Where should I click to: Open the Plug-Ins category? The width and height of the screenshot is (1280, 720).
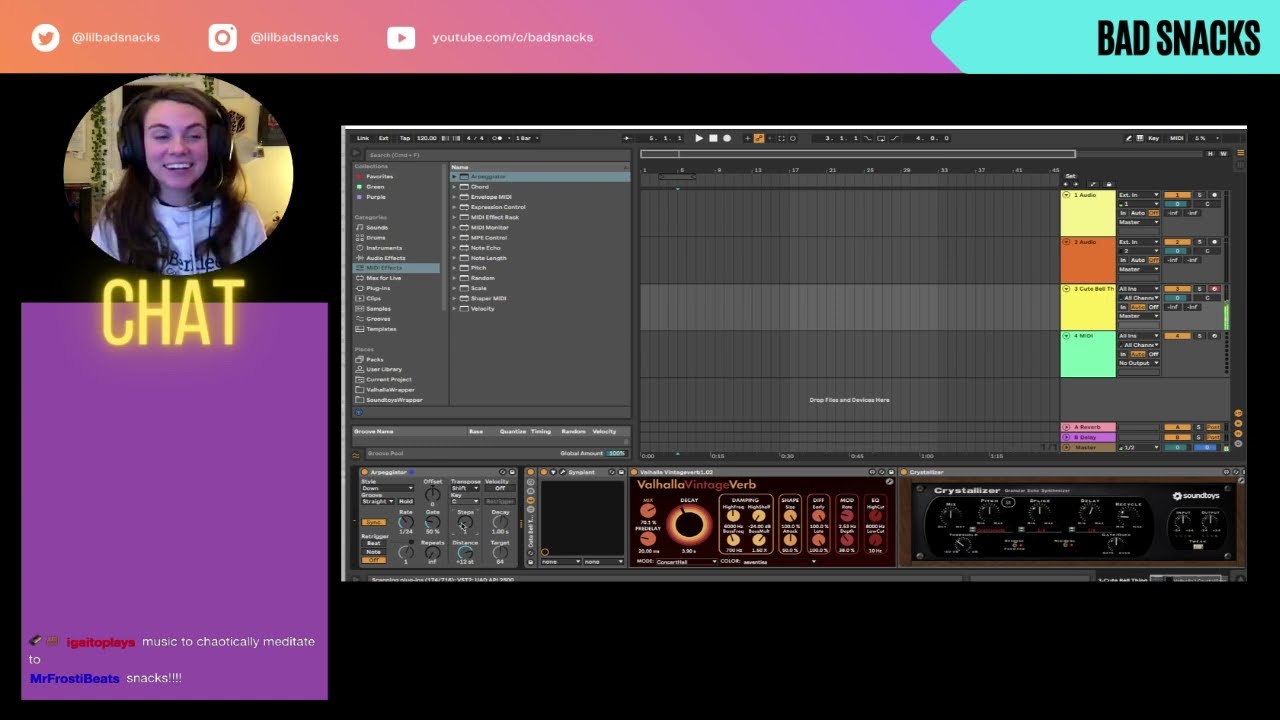(379, 288)
